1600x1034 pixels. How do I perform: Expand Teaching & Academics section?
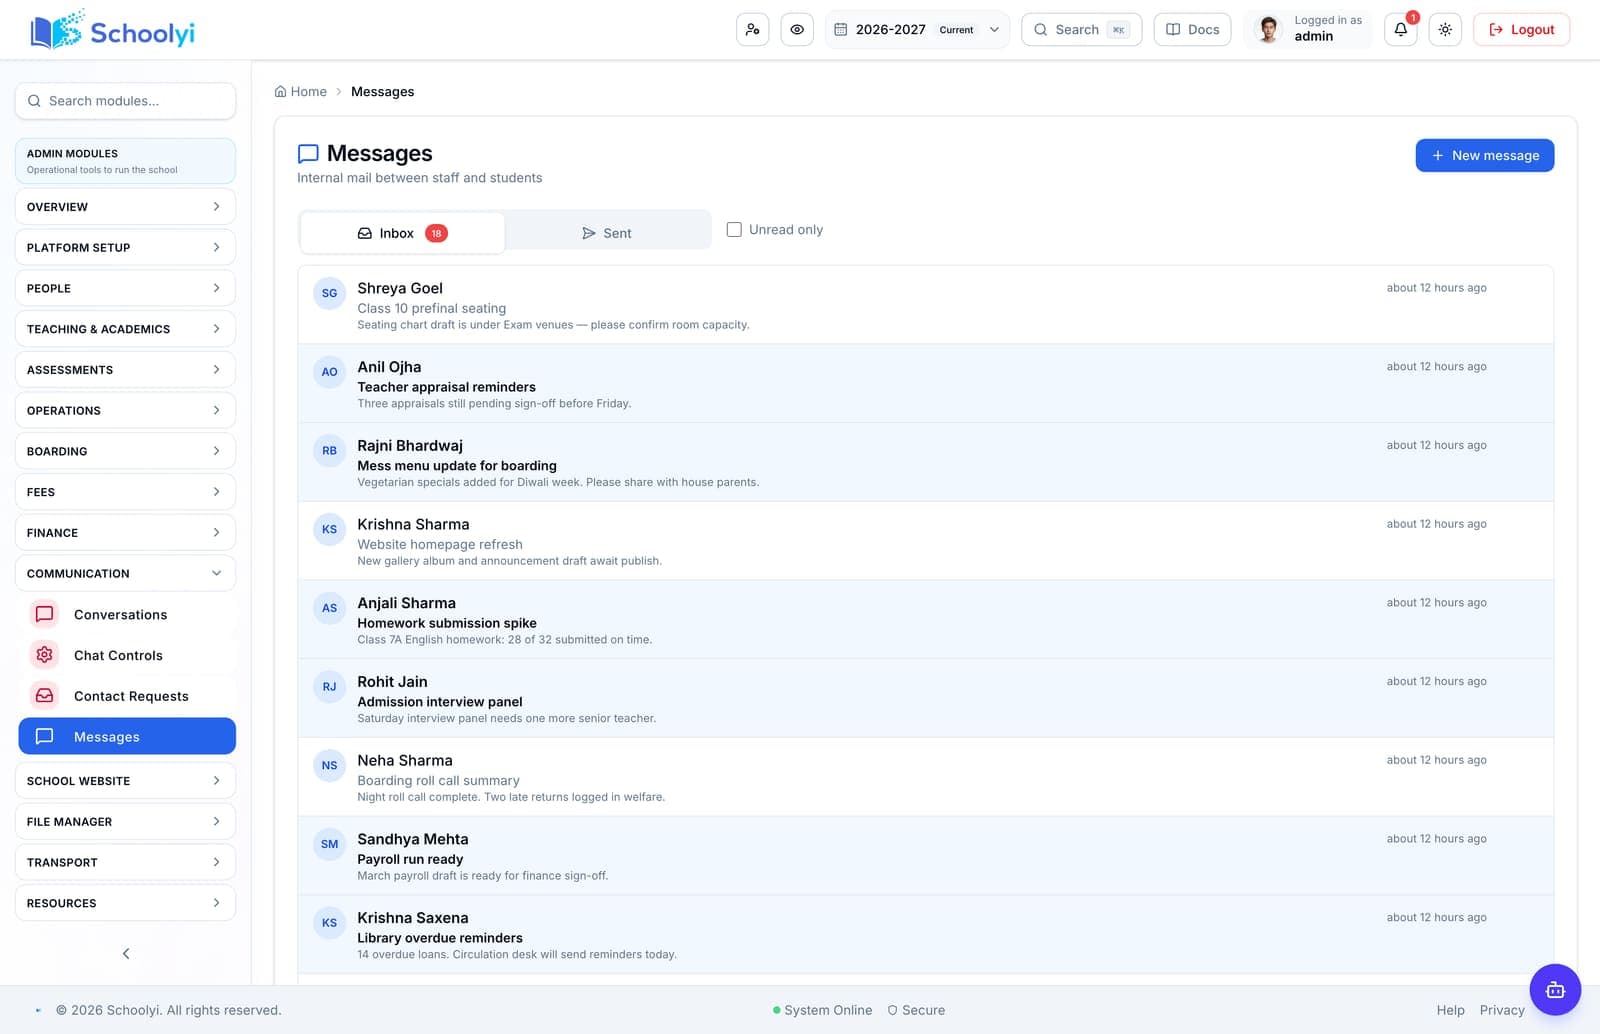pyautogui.click(x=125, y=329)
